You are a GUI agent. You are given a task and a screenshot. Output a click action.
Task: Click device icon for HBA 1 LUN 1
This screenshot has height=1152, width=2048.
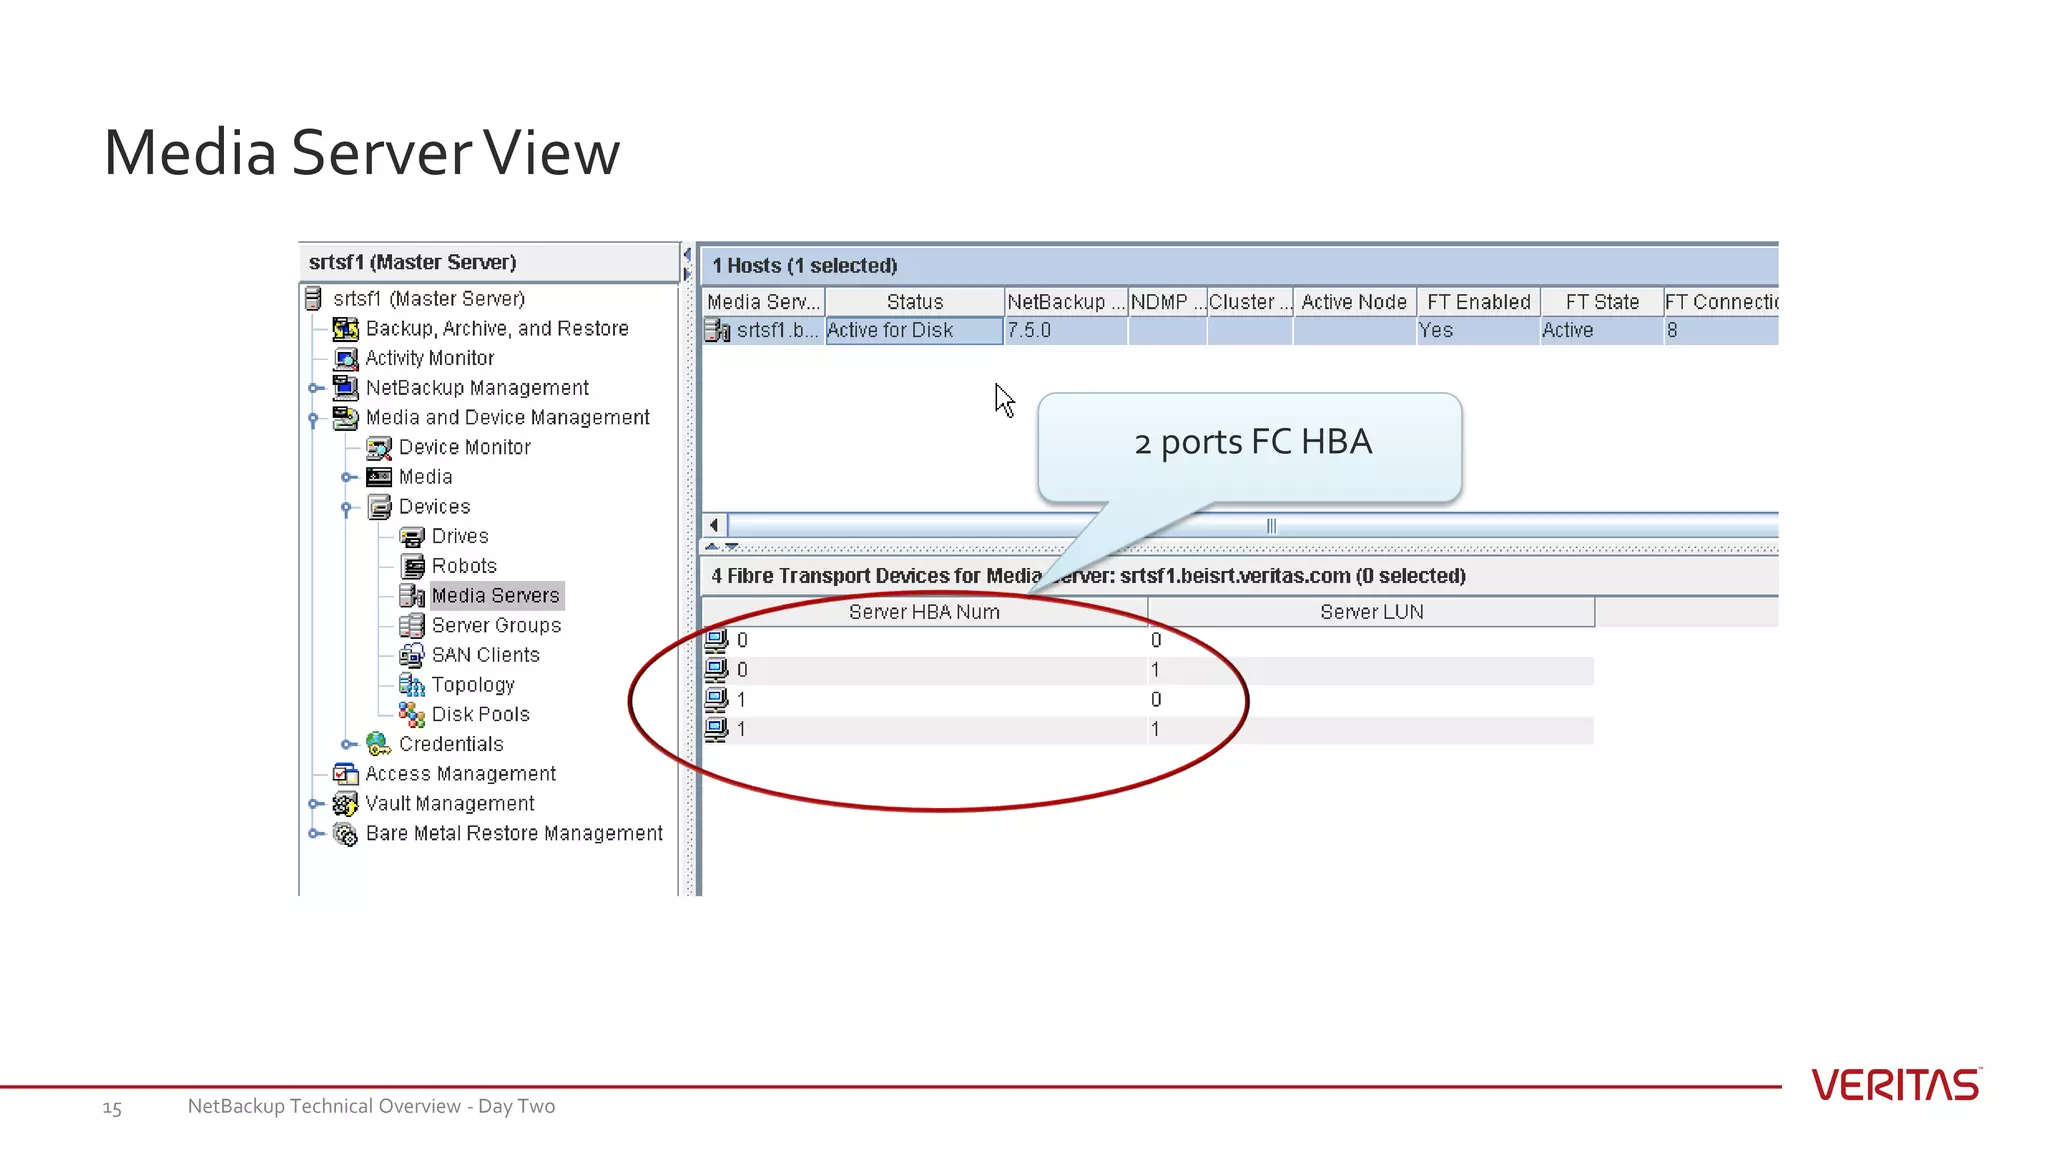(x=716, y=730)
